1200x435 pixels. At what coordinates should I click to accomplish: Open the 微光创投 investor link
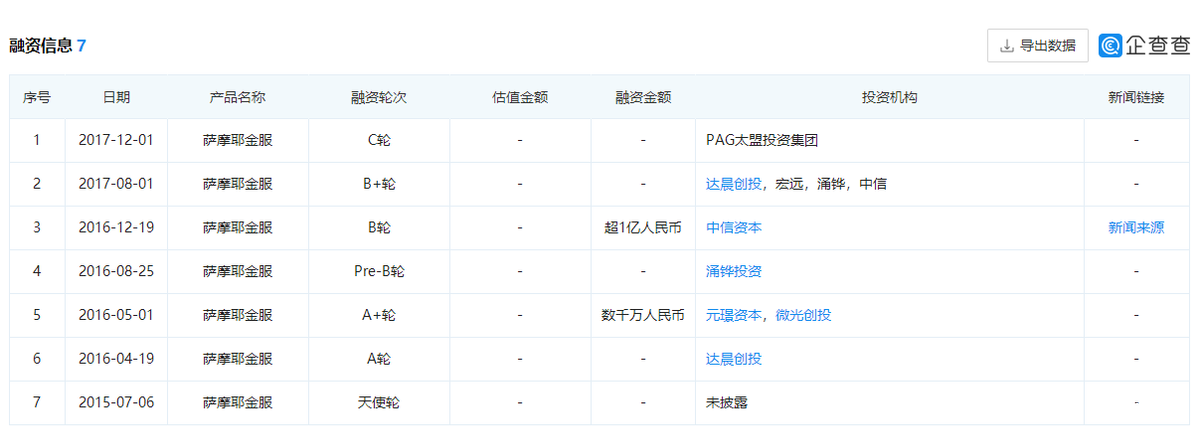coord(803,315)
